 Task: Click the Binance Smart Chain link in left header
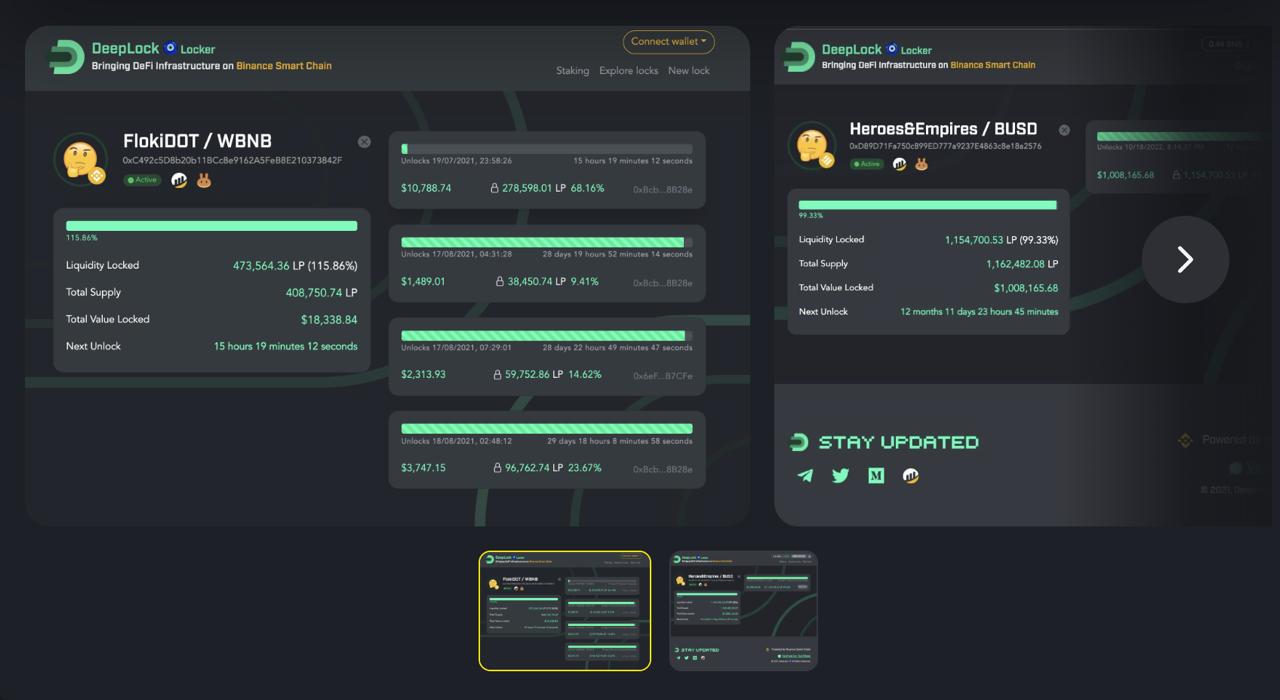click(284, 66)
